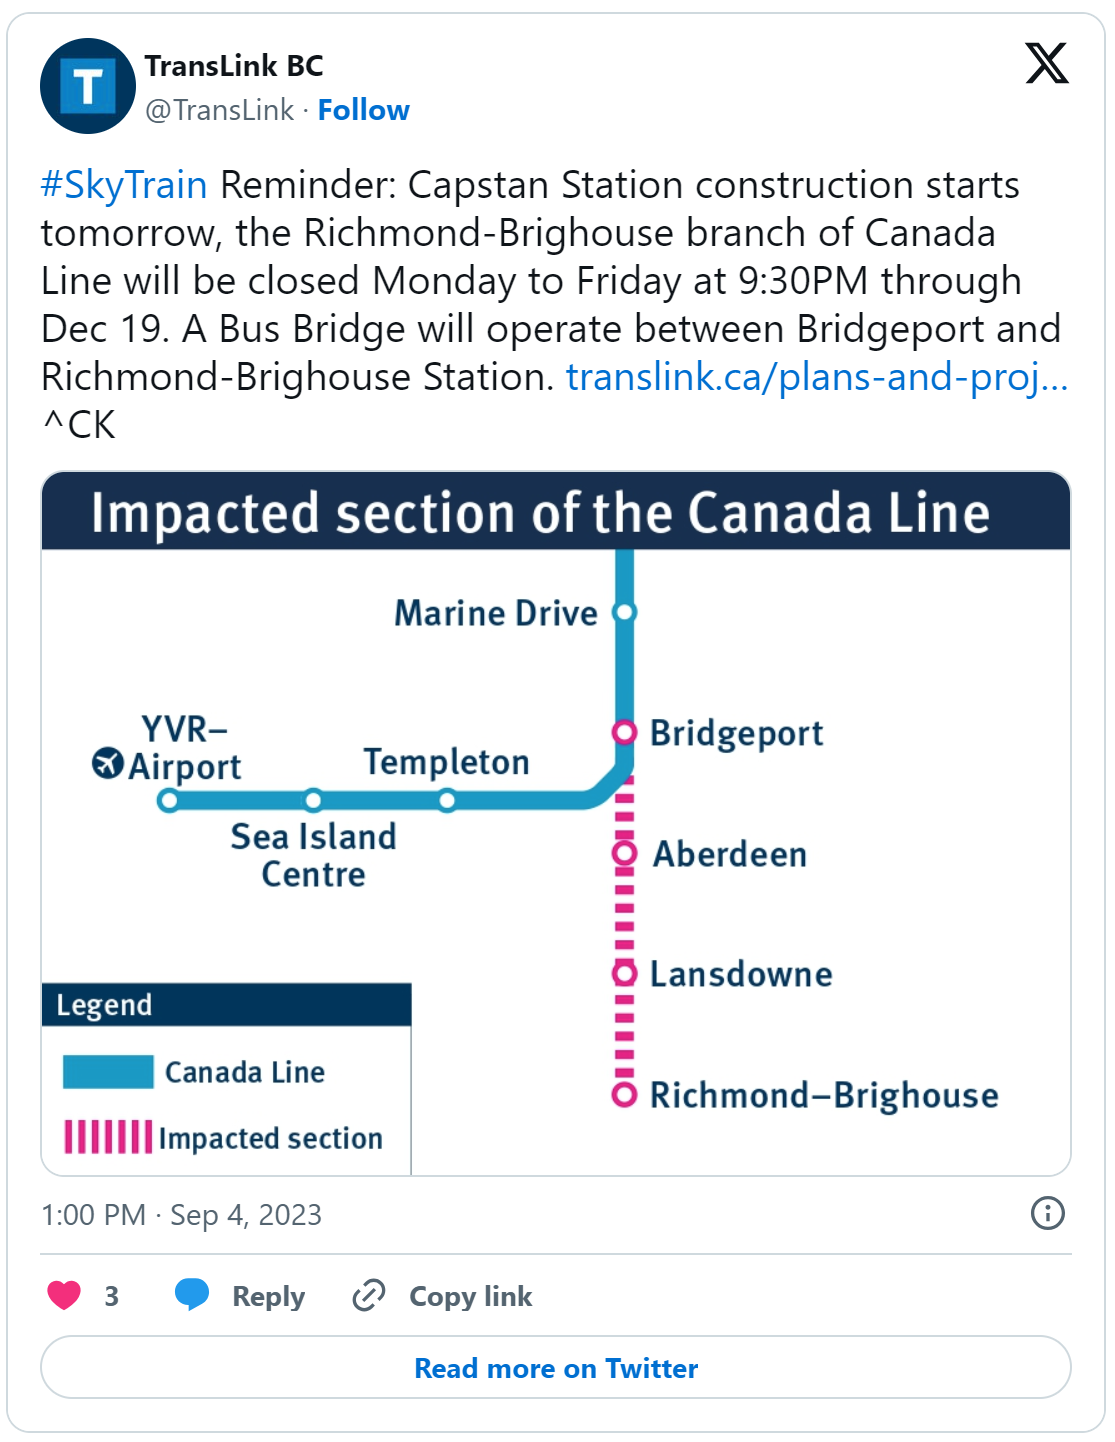This screenshot has width=1115, height=1442.
Task: Open the tweet info circle icon
Action: pos(1047,1213)
